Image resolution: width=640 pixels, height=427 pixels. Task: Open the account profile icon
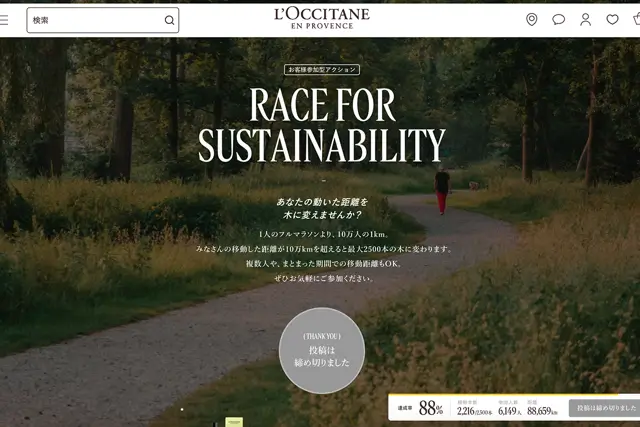click(585, 19)
